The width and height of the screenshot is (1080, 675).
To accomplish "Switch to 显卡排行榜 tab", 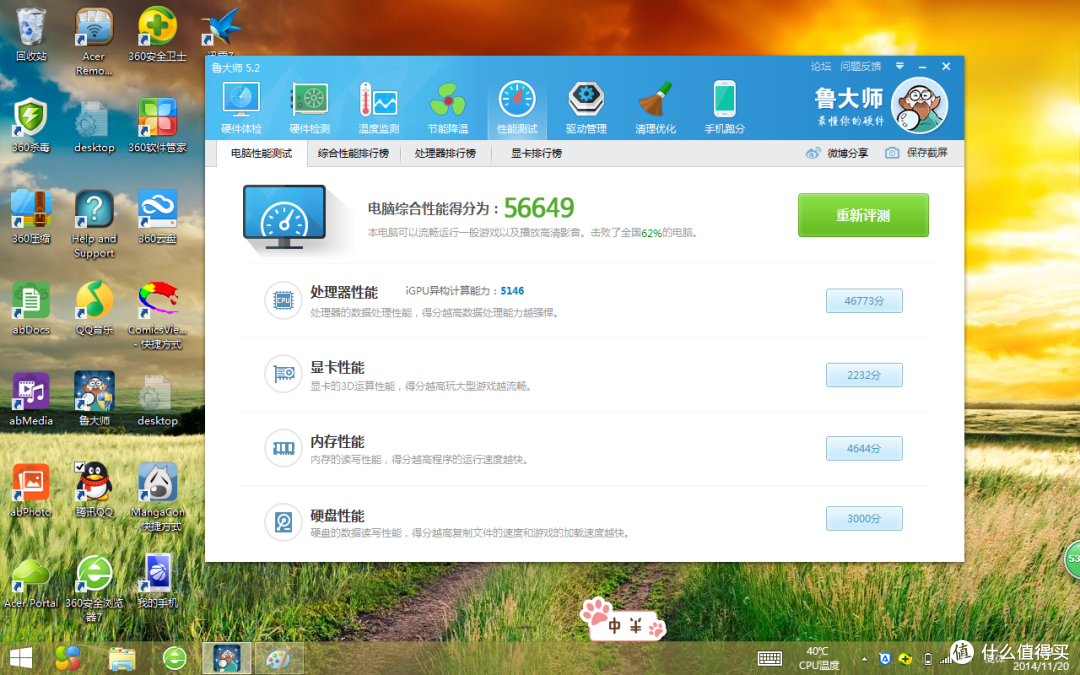I will [537, 153].
